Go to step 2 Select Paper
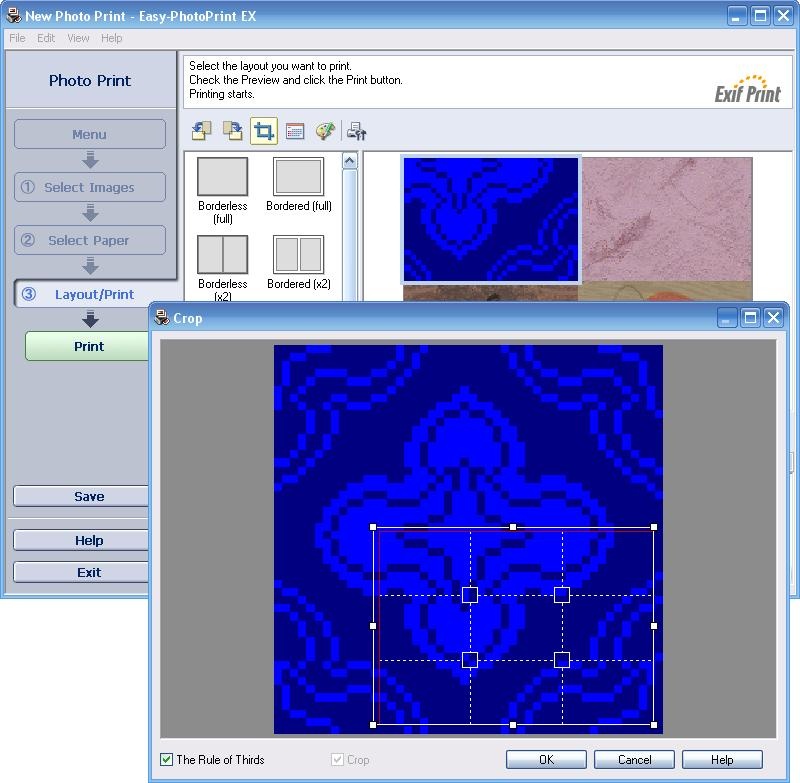Screen dimensions: 800x783 click(90, 240)
